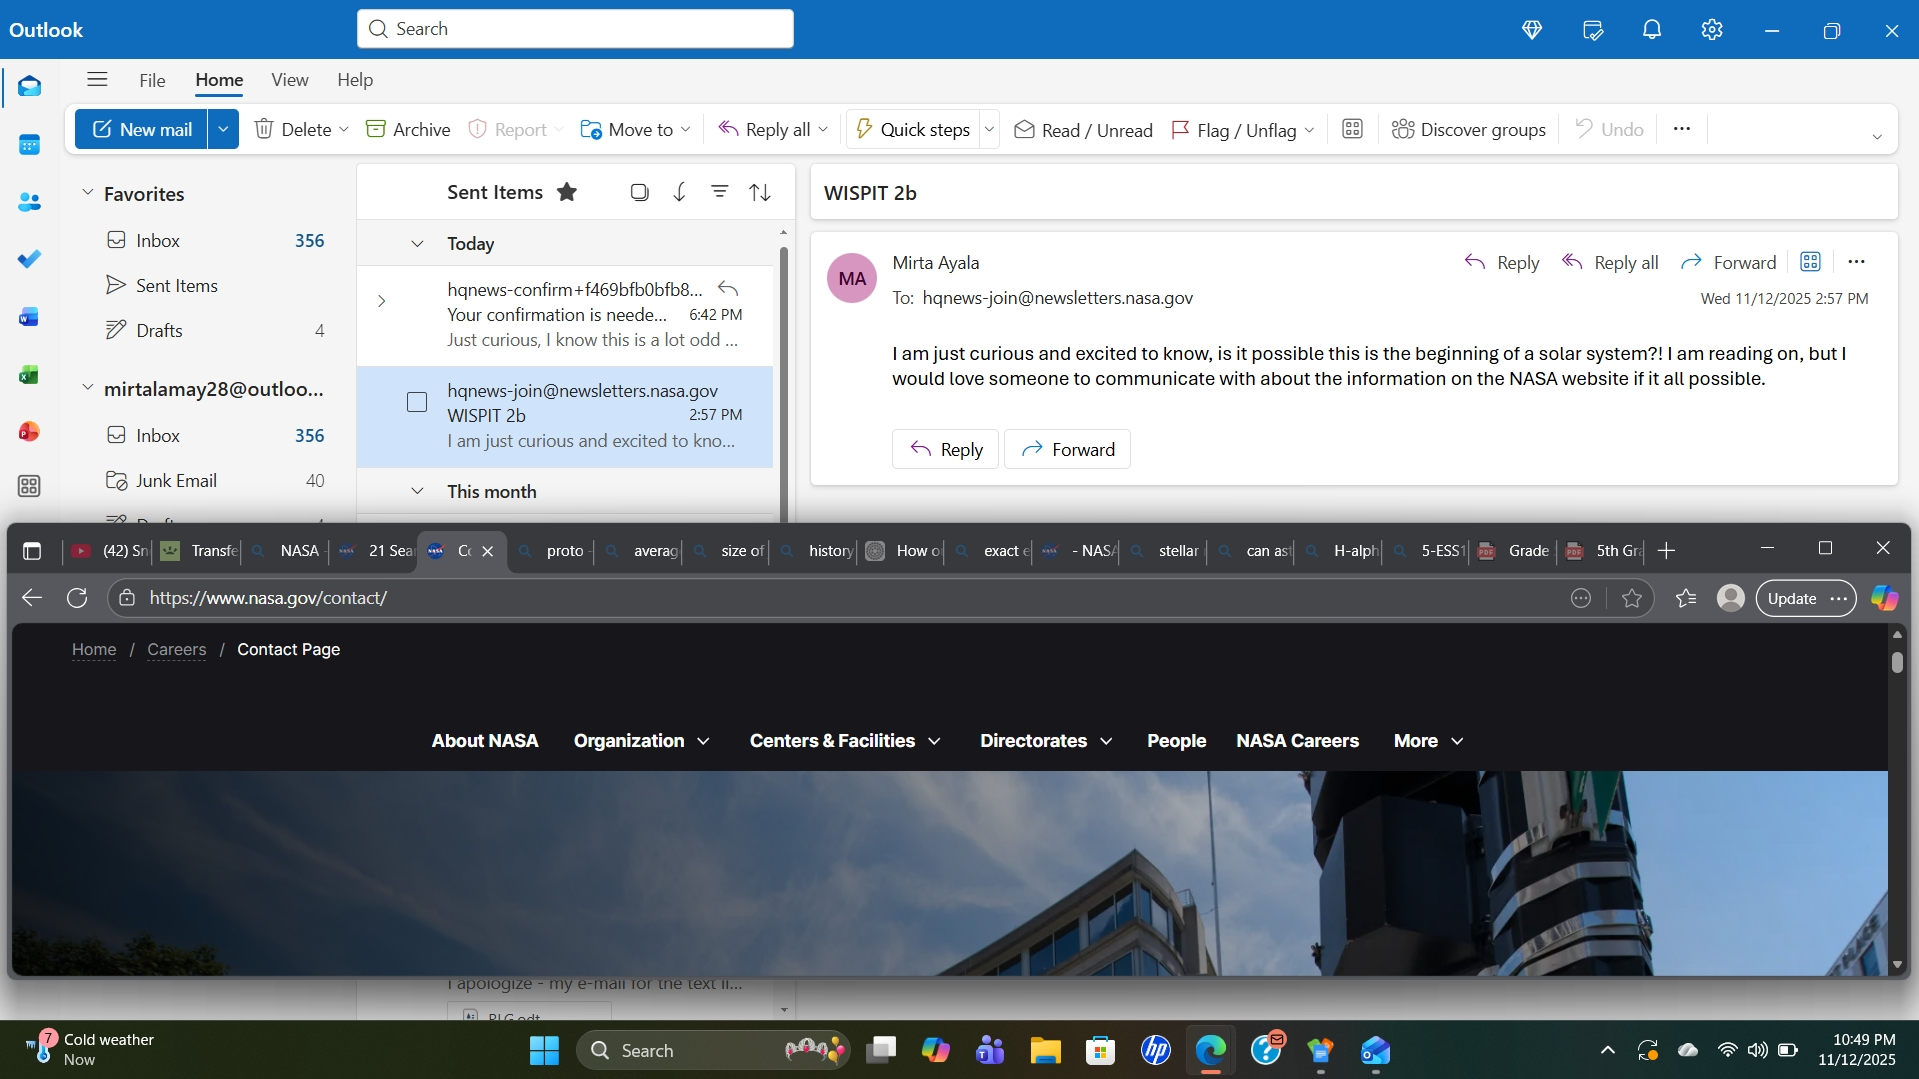Click Reply button below the message body
The width and height of the screenshot is (1919, 1079).
(945, 450)
